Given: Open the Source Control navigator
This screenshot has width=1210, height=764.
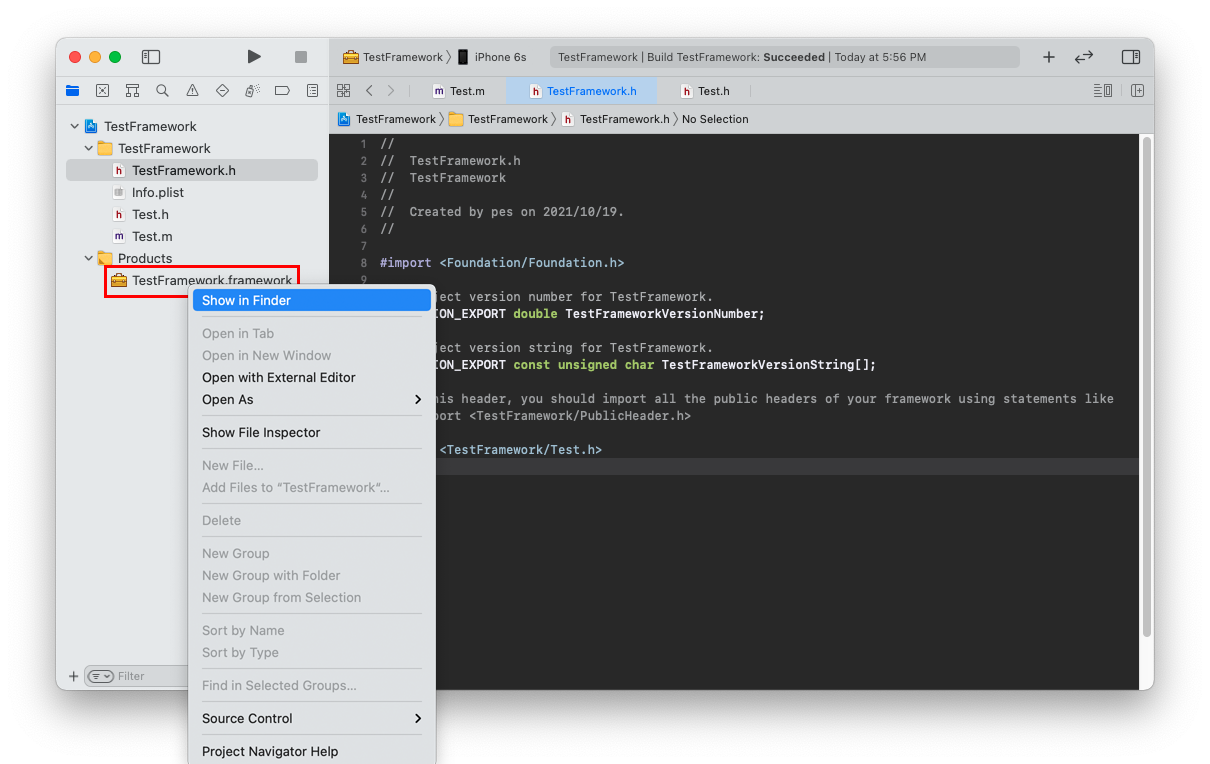Looking at the screenshot, I should [x=102, y=91].
